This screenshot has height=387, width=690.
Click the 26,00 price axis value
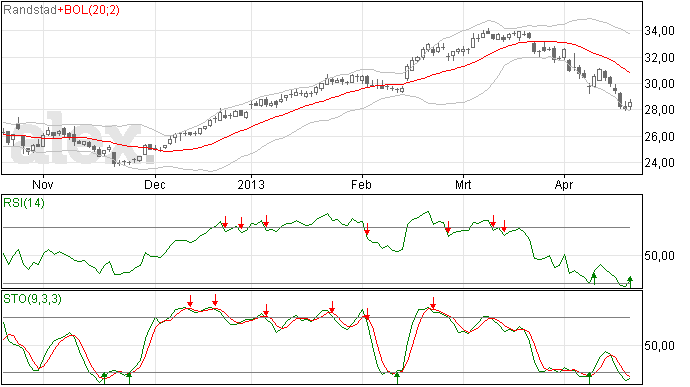pyautogui.click(x=659, y=137)
